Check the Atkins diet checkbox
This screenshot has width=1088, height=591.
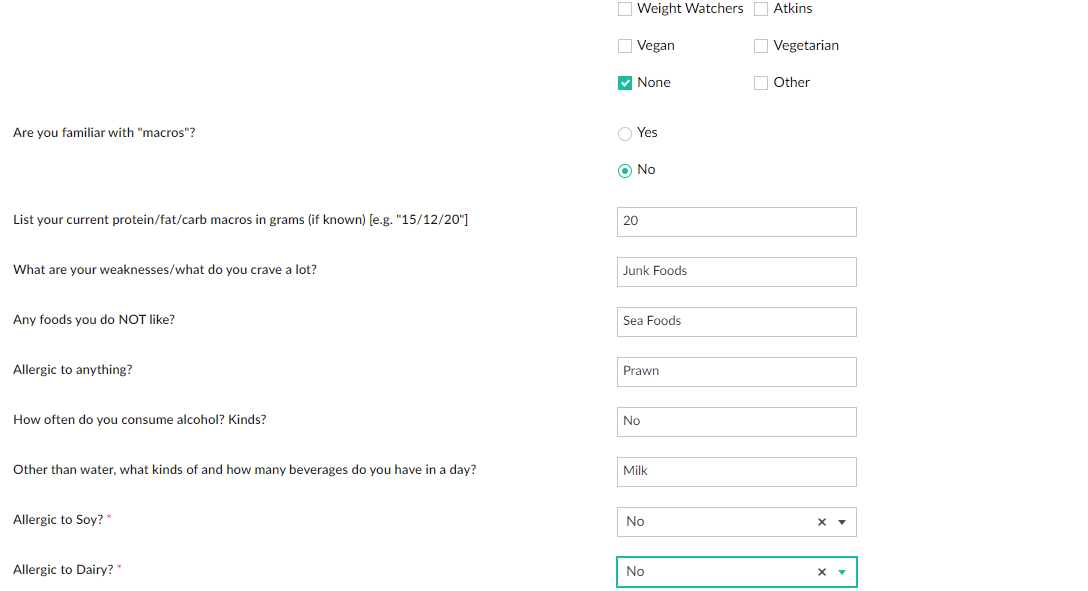tap(761, 9)
